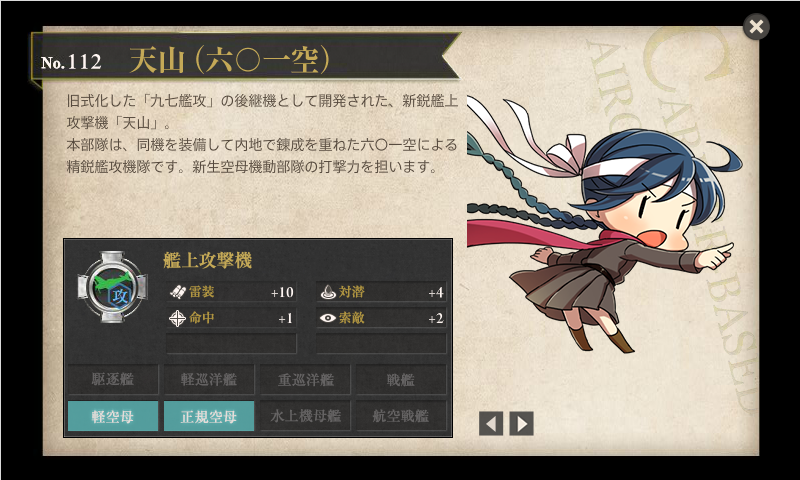This screenshot has height=480, width=800.
Task: Click the torpedo bomber 攻 equipment type icon
Action: [112, 287]
